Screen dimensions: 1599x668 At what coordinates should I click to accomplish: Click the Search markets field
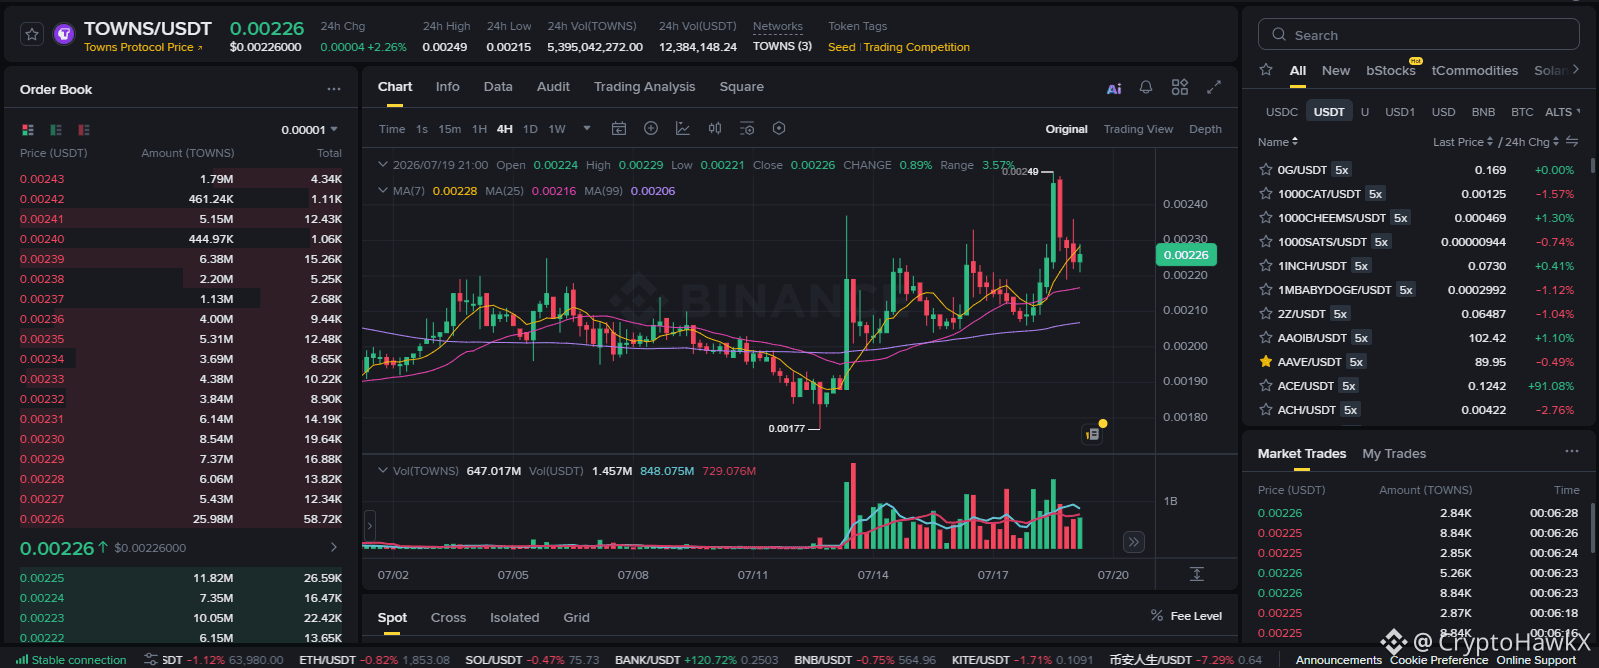[1419, 35]
